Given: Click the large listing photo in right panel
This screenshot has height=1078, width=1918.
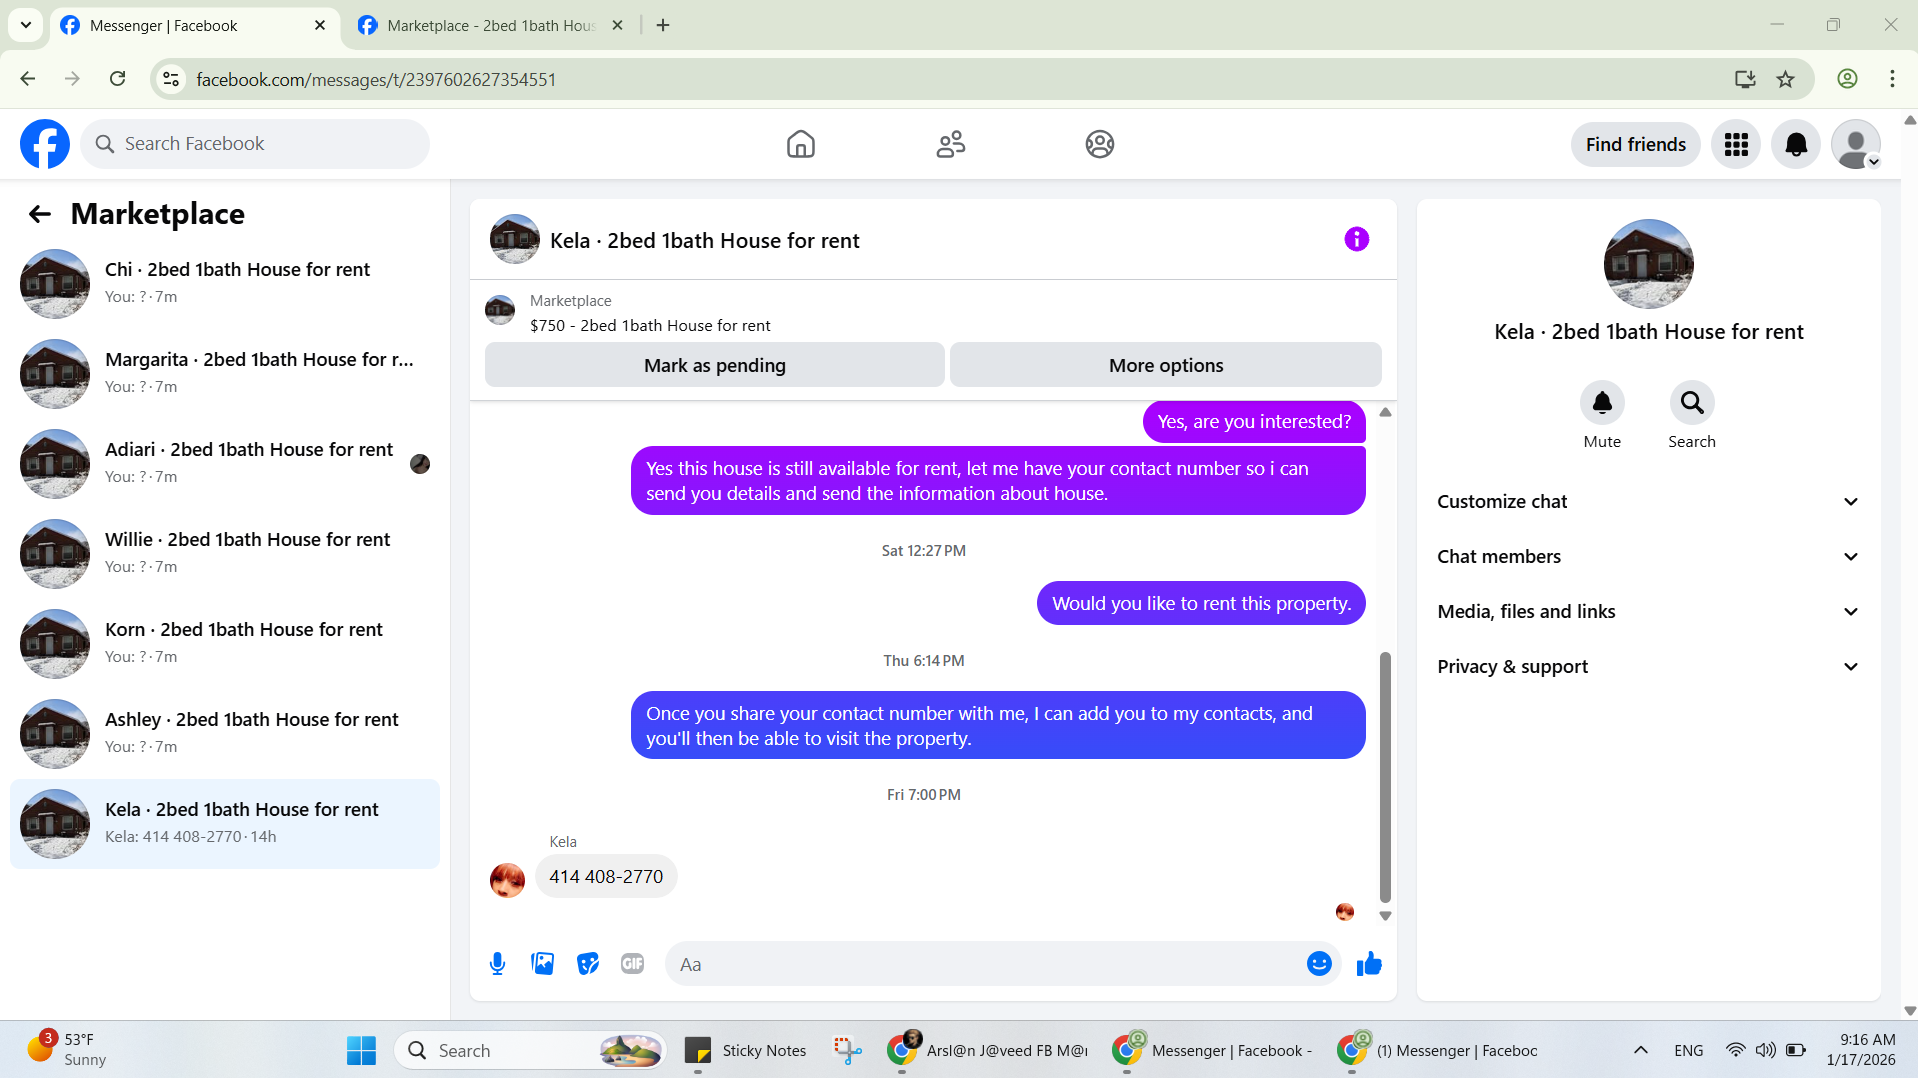Looking at the screenshot, I should click(x=1648, y=264).
